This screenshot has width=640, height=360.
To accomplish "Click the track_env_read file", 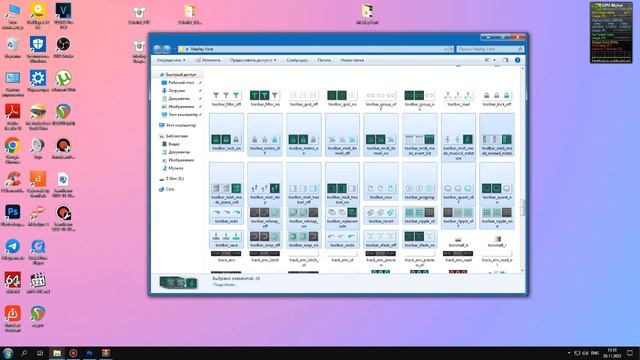I will tap(458, 256).
